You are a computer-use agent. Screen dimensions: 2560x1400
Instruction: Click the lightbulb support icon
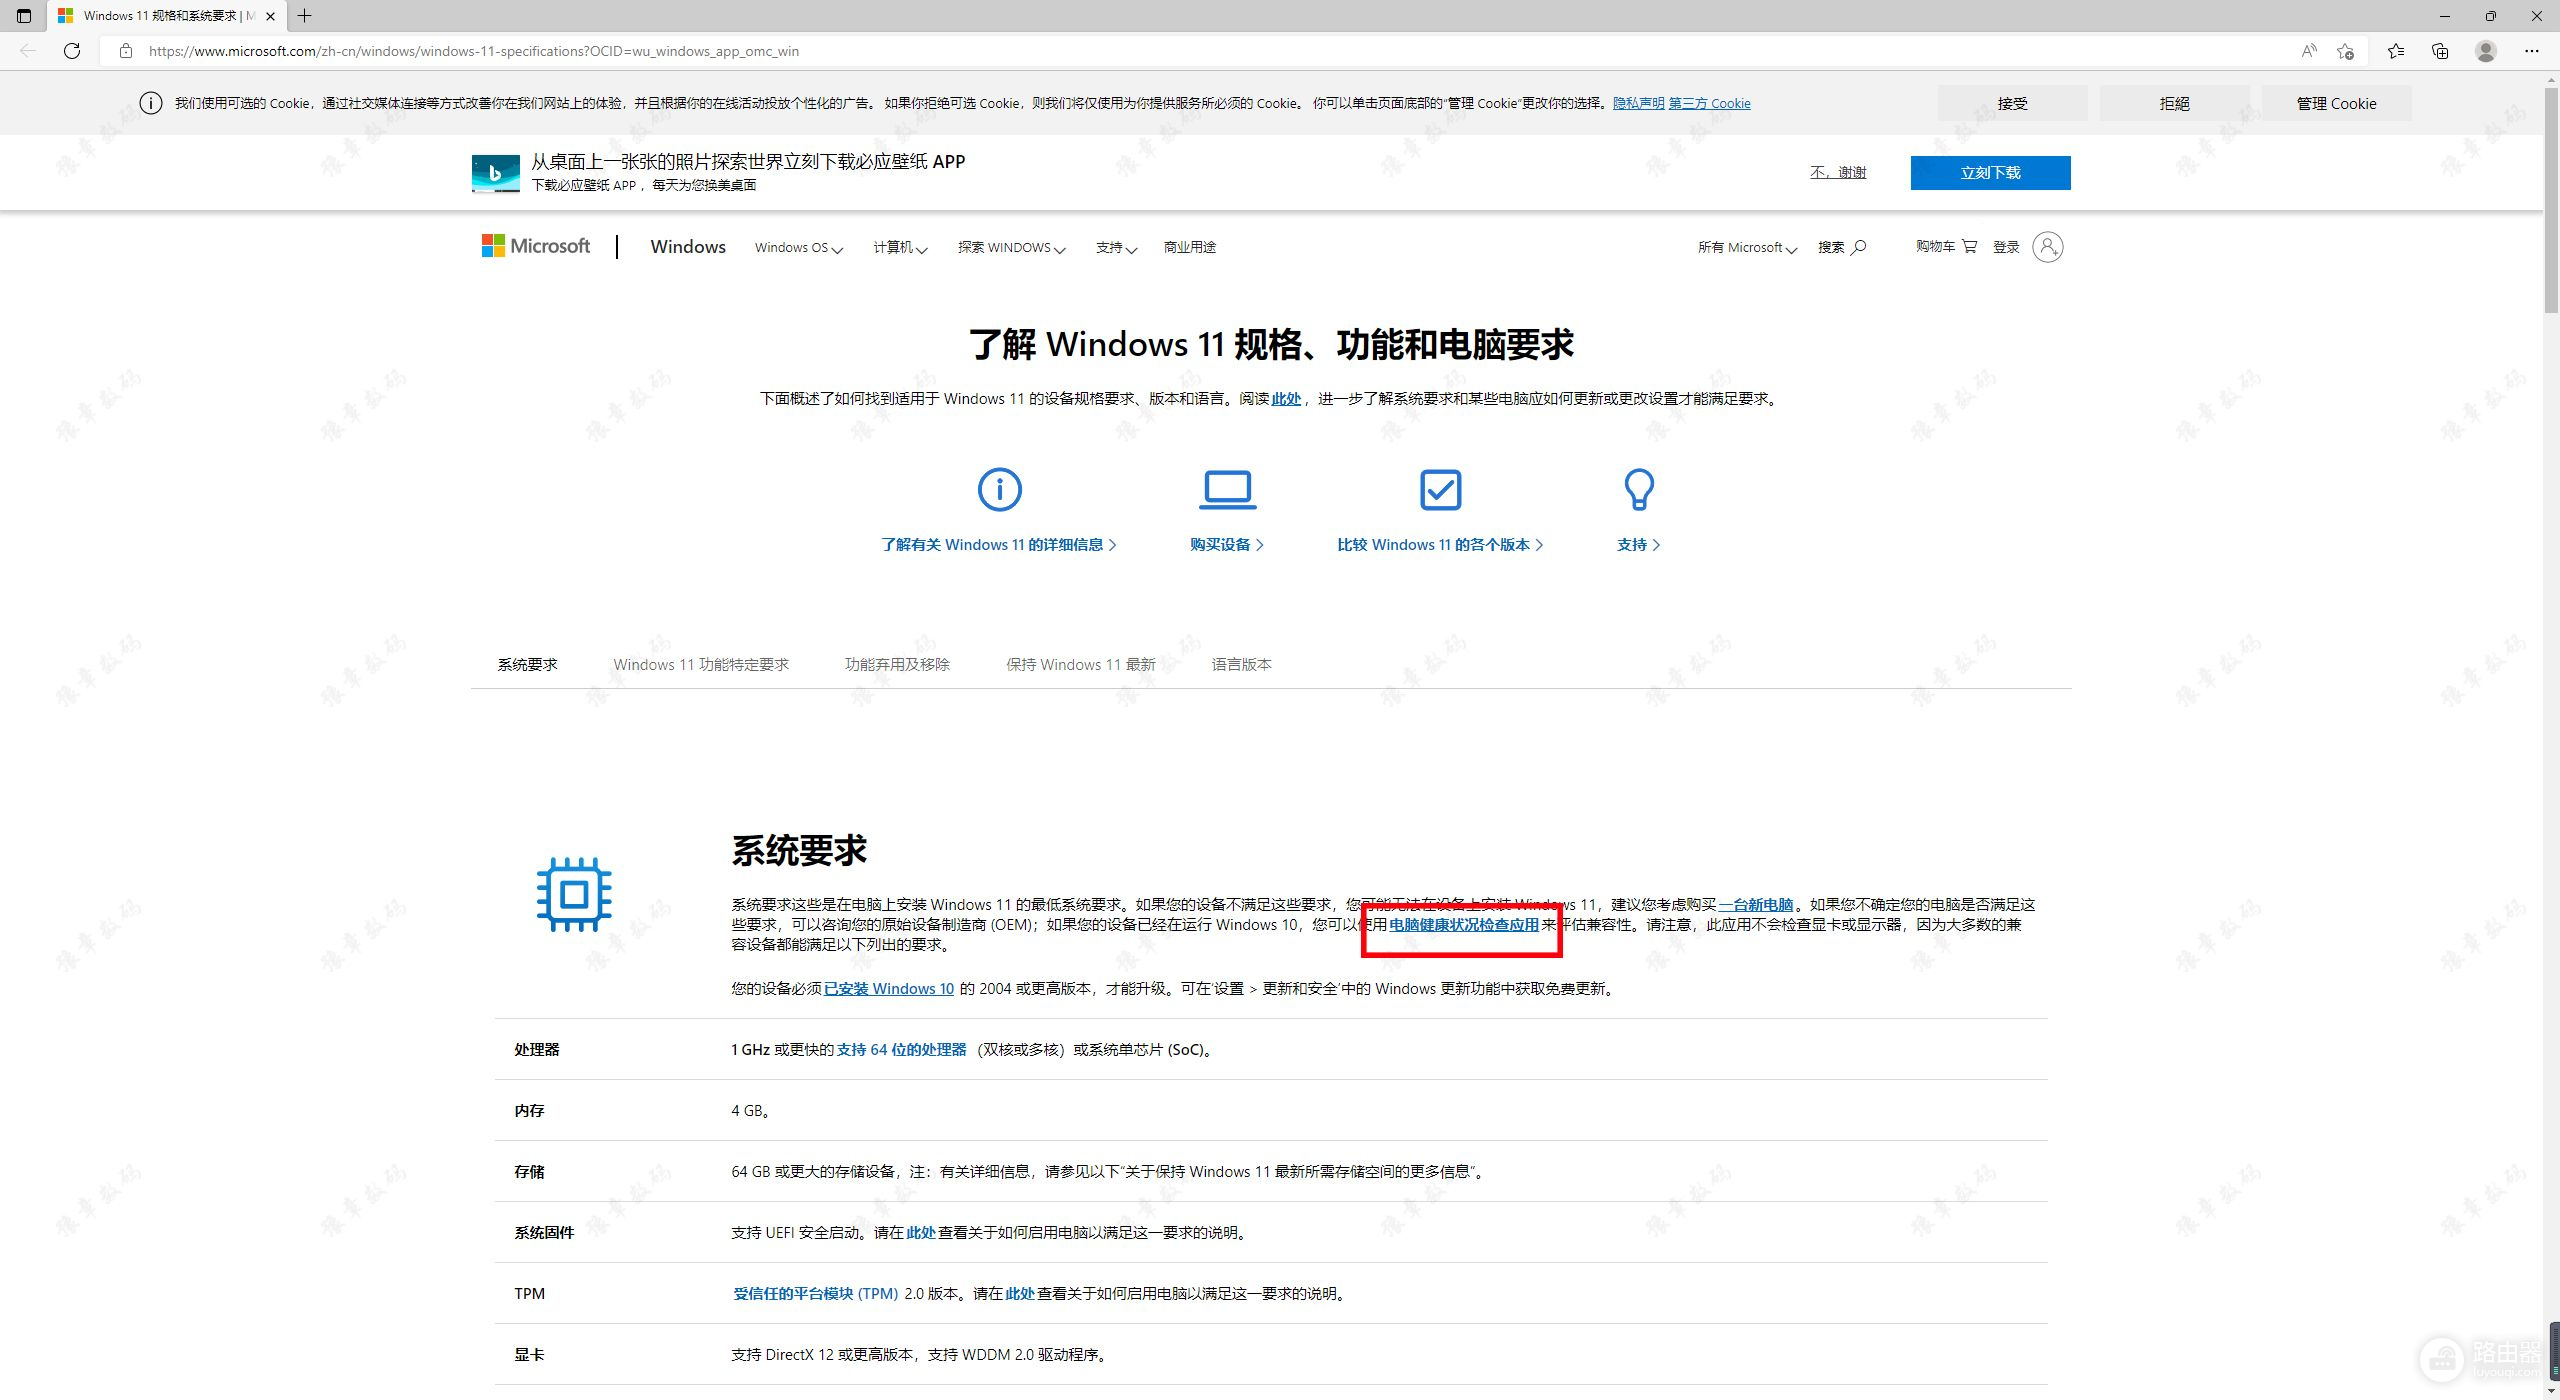click(1638, 490)
